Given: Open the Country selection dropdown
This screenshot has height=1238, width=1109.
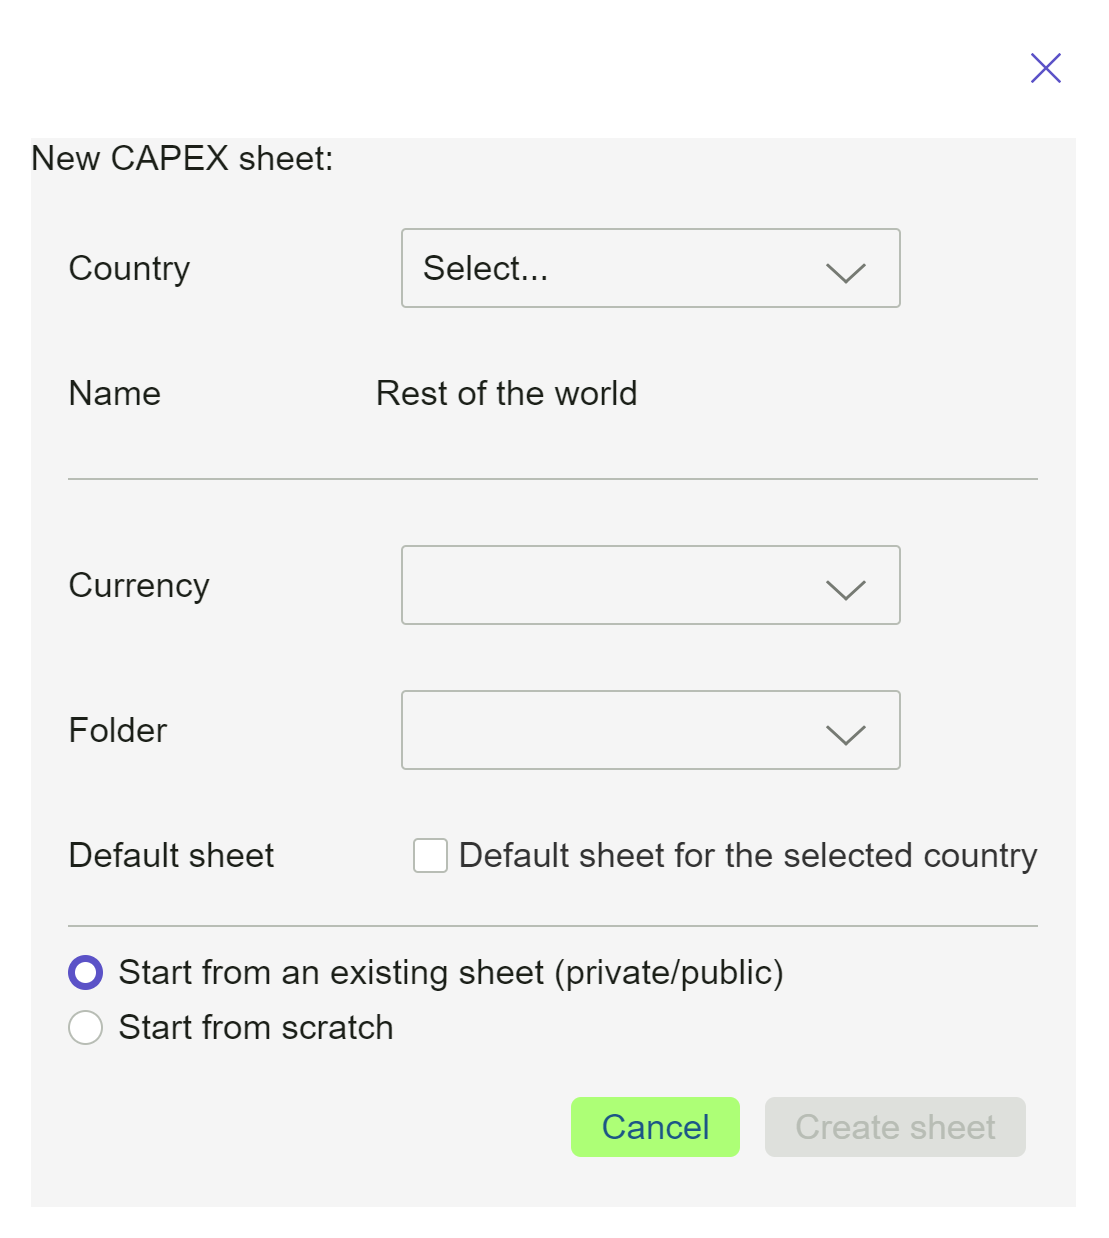Looking at the screenshot, I should click(x=650, y=268).
